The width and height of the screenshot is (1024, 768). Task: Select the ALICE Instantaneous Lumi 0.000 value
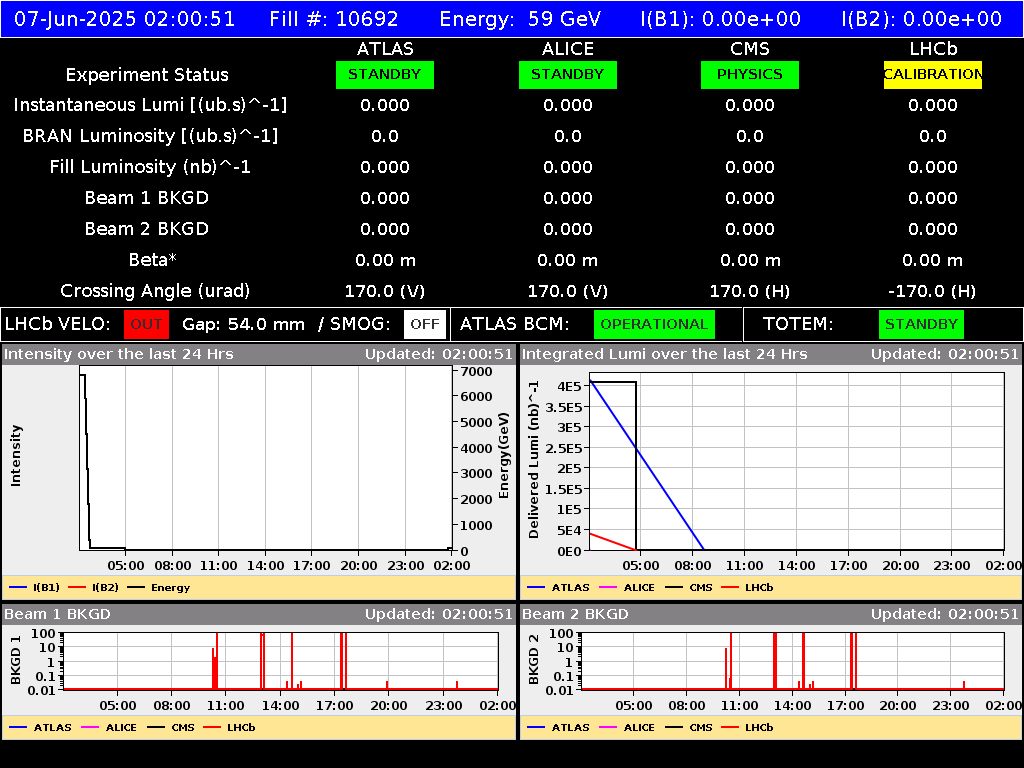point(568,105)
